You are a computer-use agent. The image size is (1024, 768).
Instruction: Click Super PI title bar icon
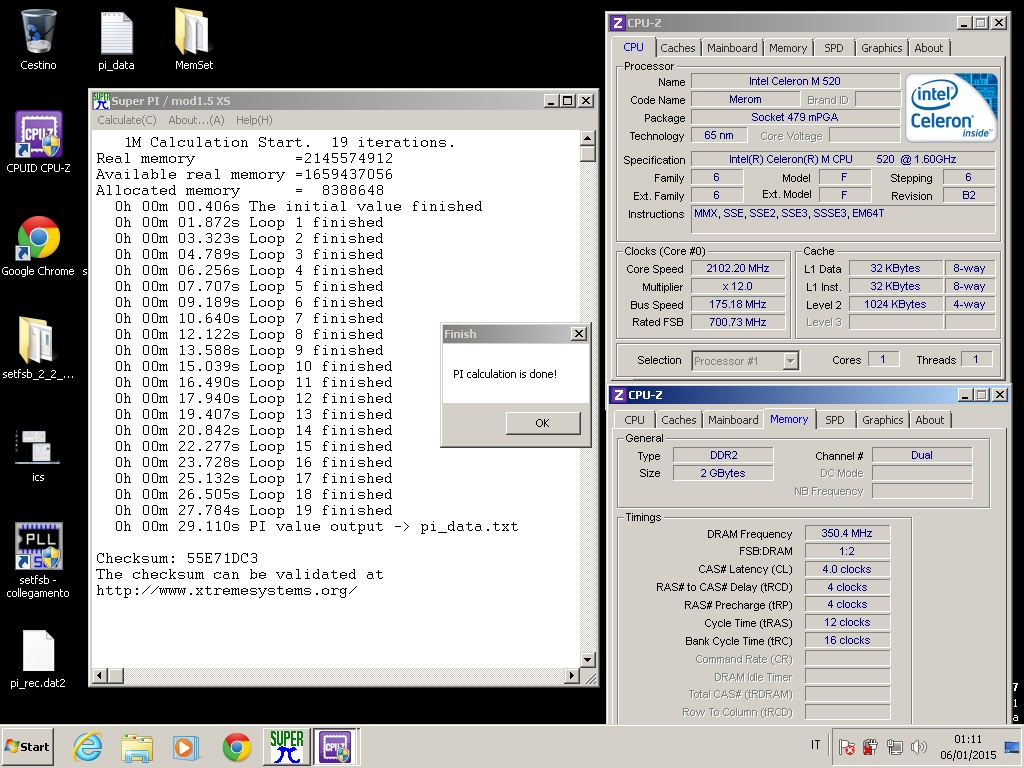click(101, 101)
